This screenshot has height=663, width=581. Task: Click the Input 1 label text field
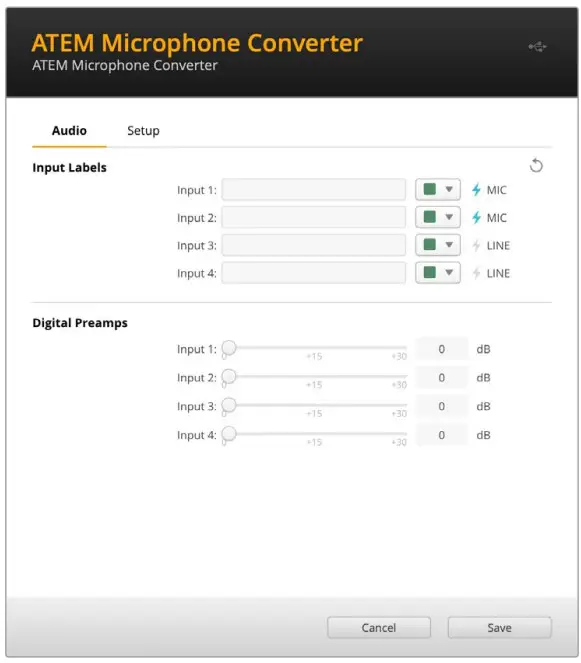[x=314, y=189]
